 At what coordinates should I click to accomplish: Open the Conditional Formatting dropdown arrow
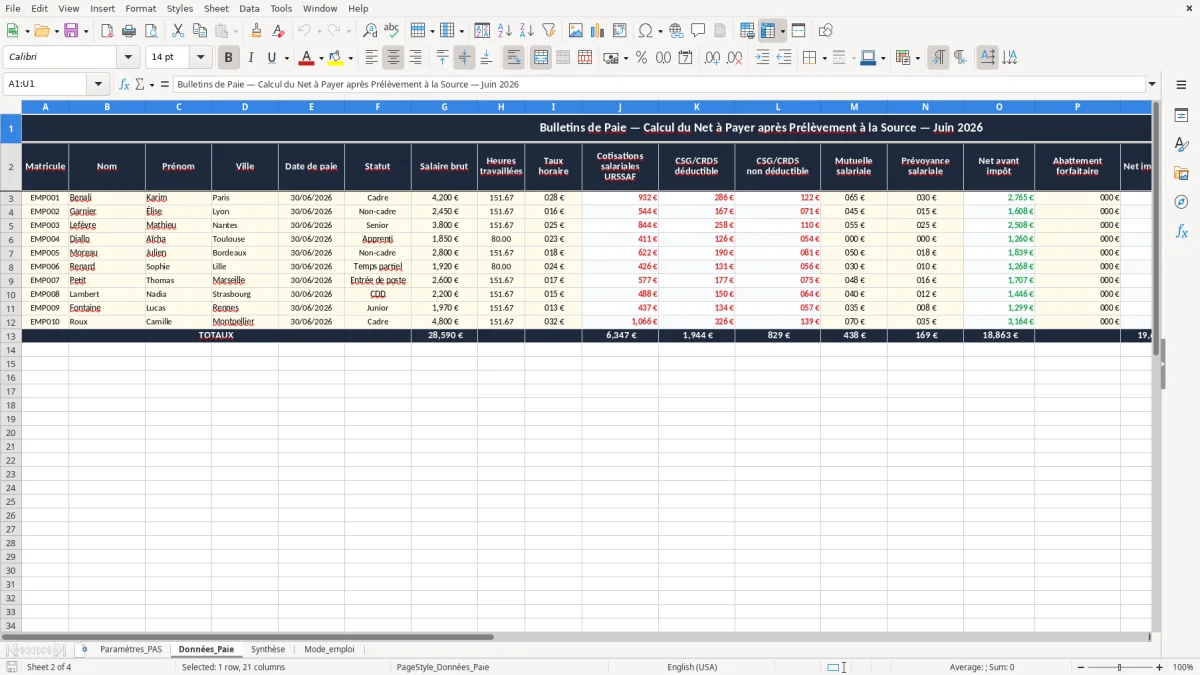click(917, 58)
